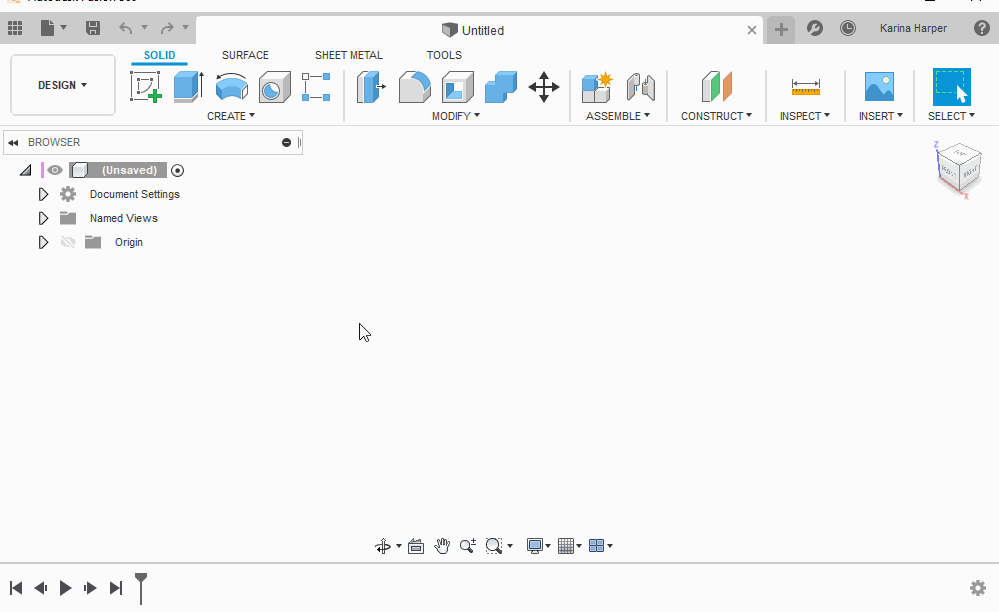Toggle visibility of the (Unsaved) document
This screenshot has width=999, height=612.
click(54, 170)
